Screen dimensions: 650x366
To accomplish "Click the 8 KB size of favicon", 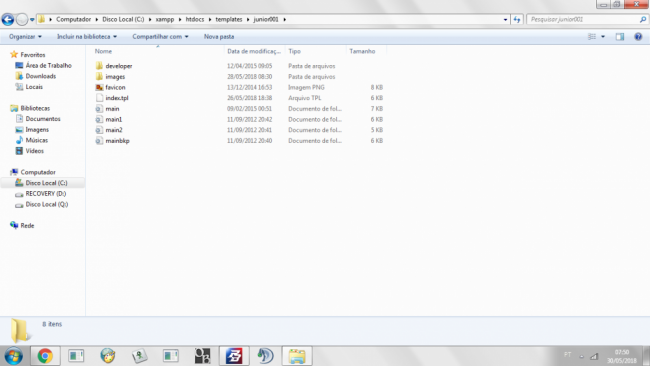I will (377, 87).
